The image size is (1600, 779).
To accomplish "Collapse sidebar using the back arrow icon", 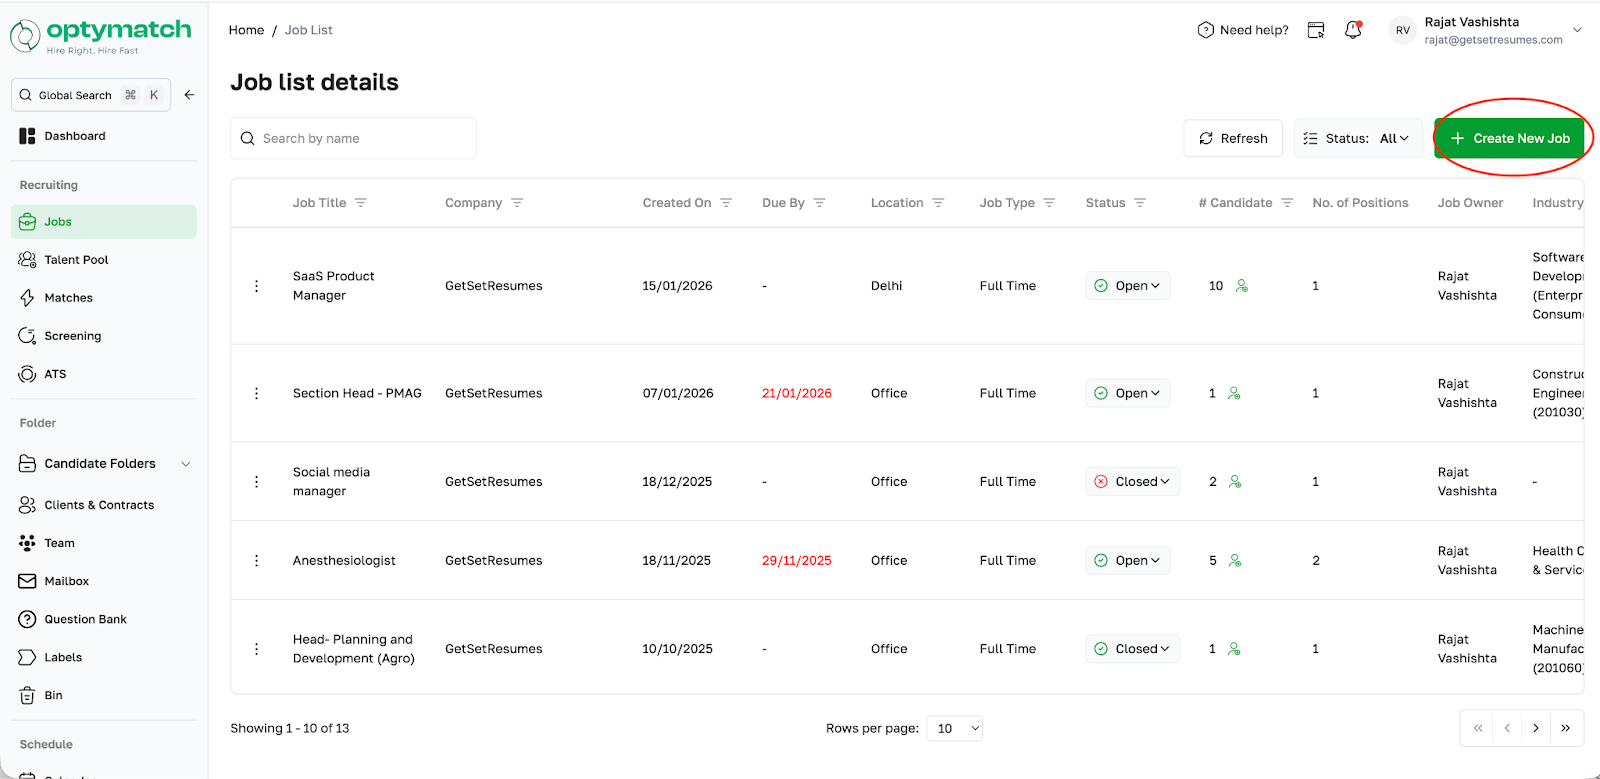I will pos(189,95).
